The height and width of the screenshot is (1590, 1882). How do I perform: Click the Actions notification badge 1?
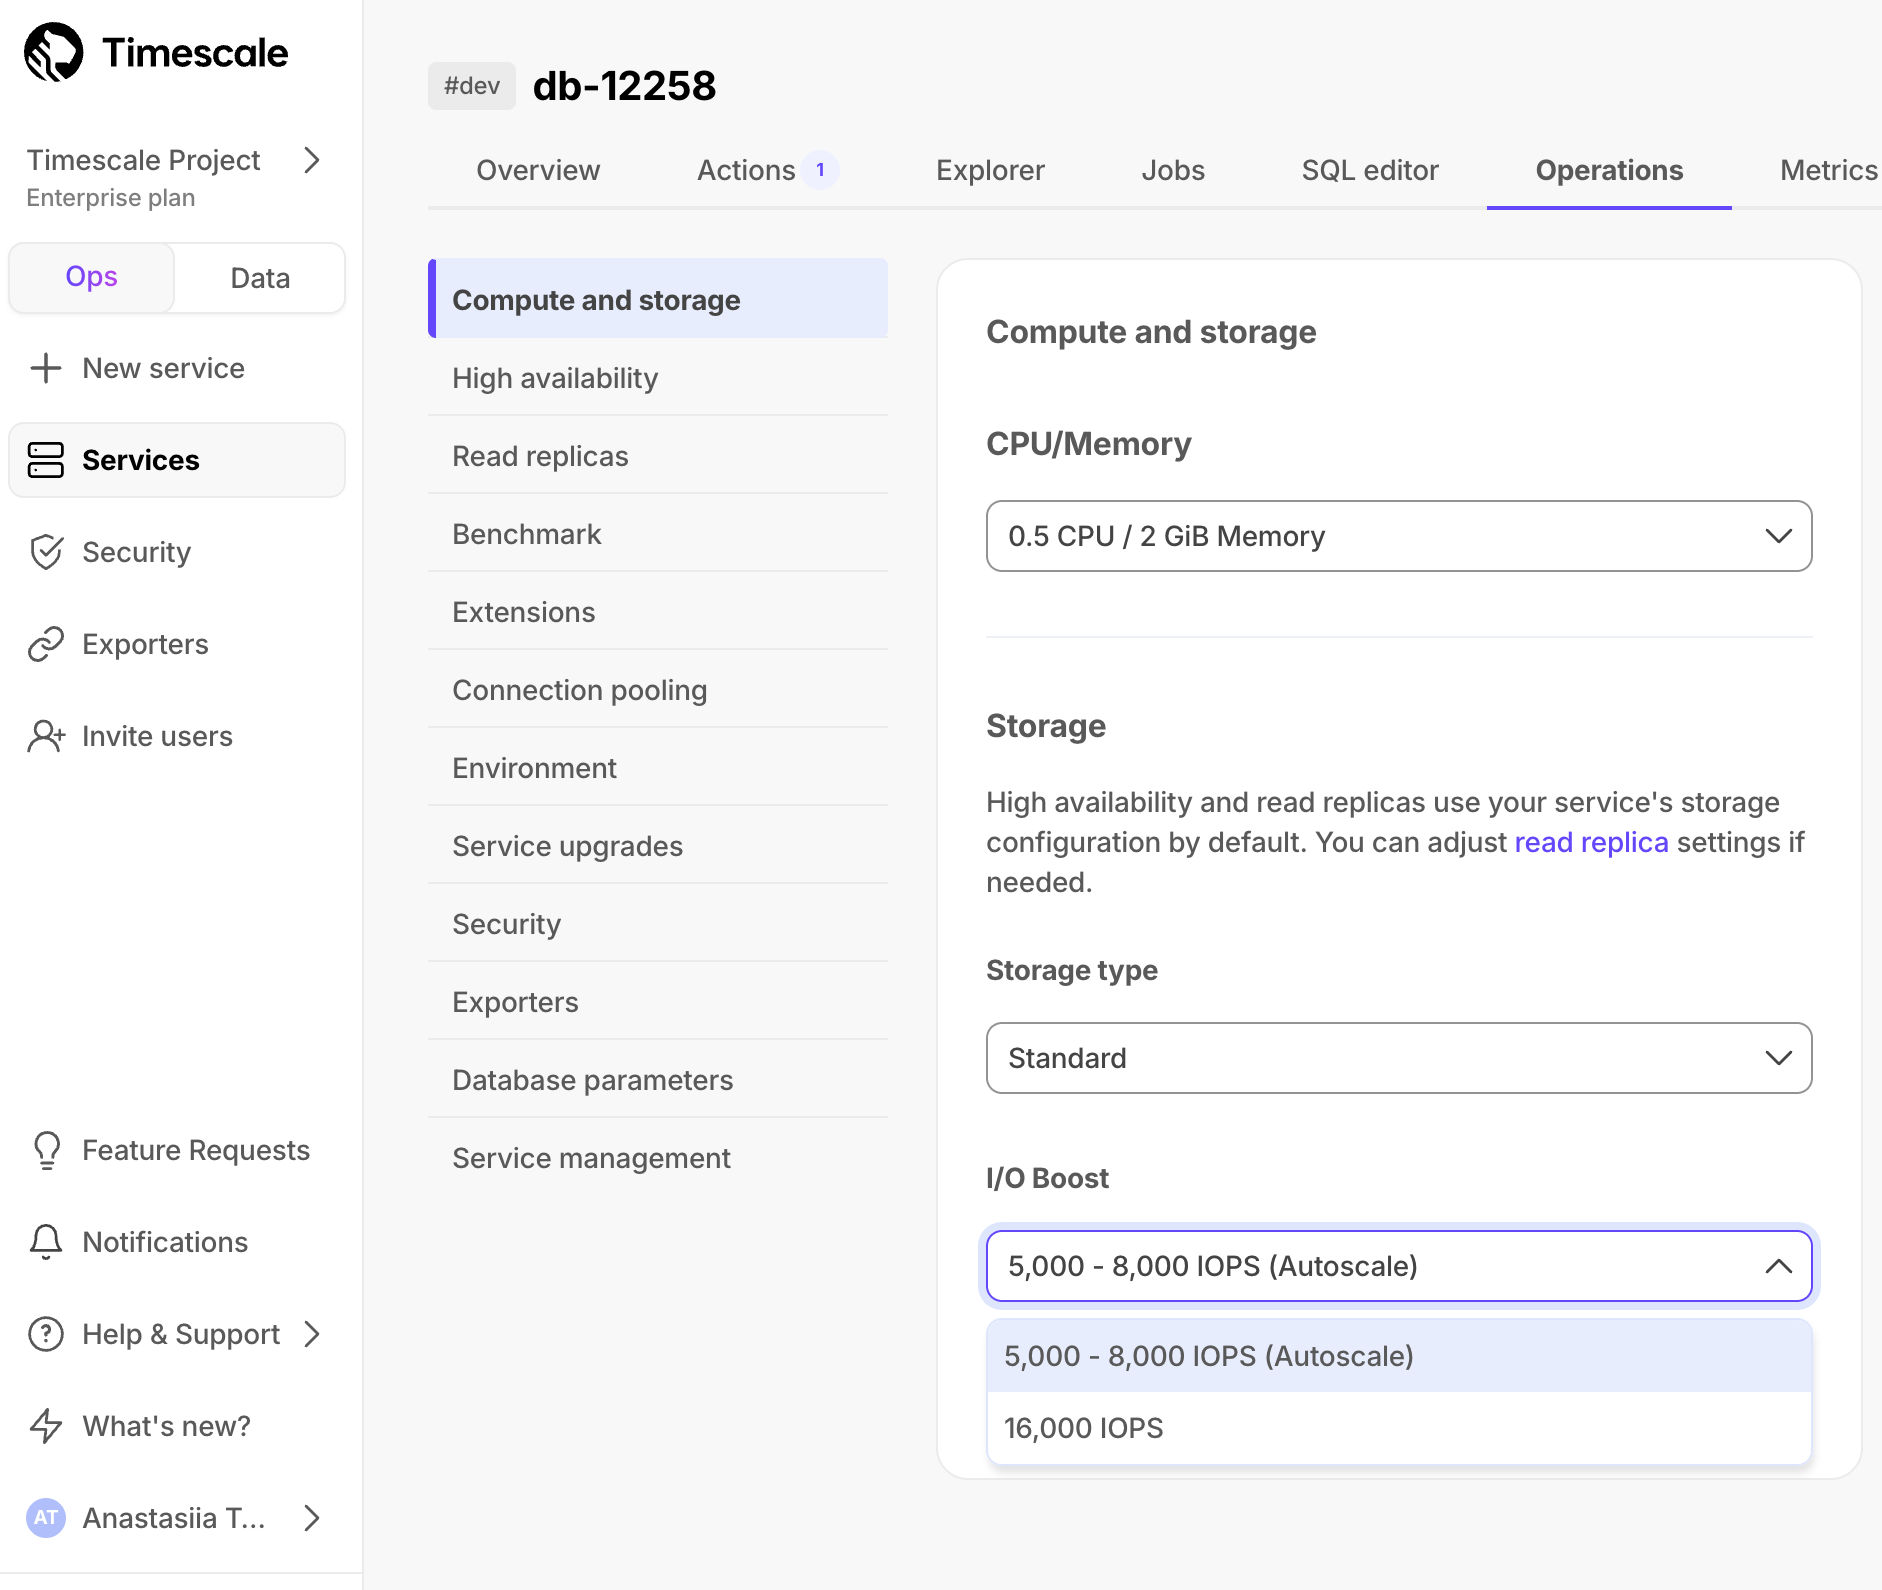coord(821,170)
